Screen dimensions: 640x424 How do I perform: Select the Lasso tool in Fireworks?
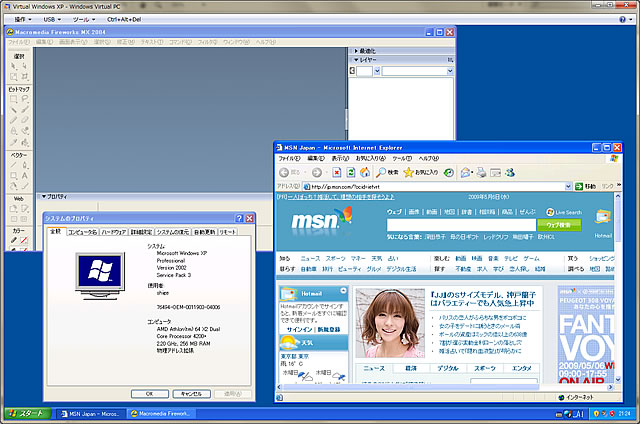24,99
